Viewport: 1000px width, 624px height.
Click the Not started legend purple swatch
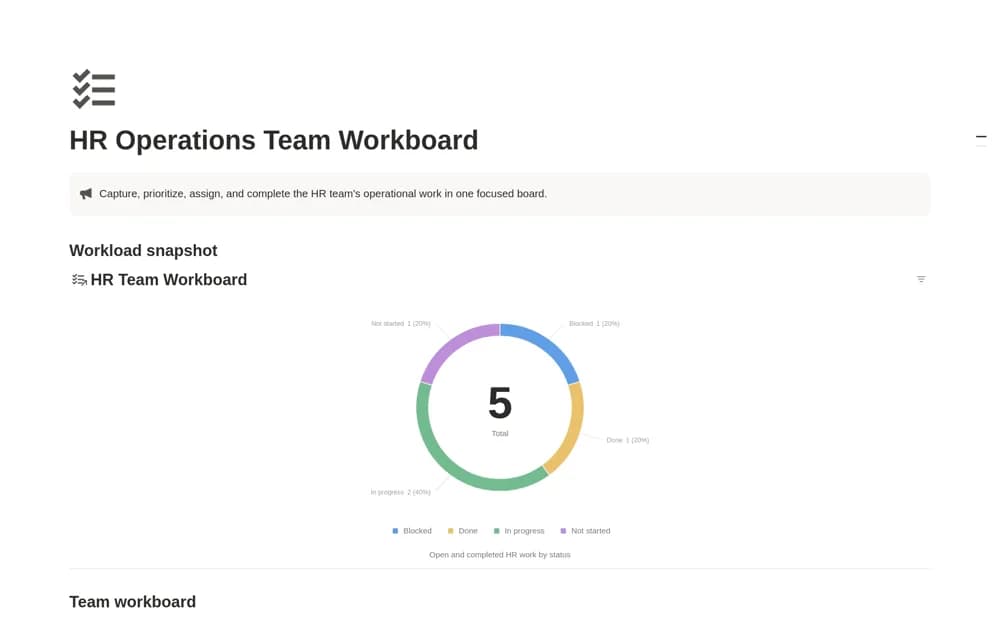point(563,531)
